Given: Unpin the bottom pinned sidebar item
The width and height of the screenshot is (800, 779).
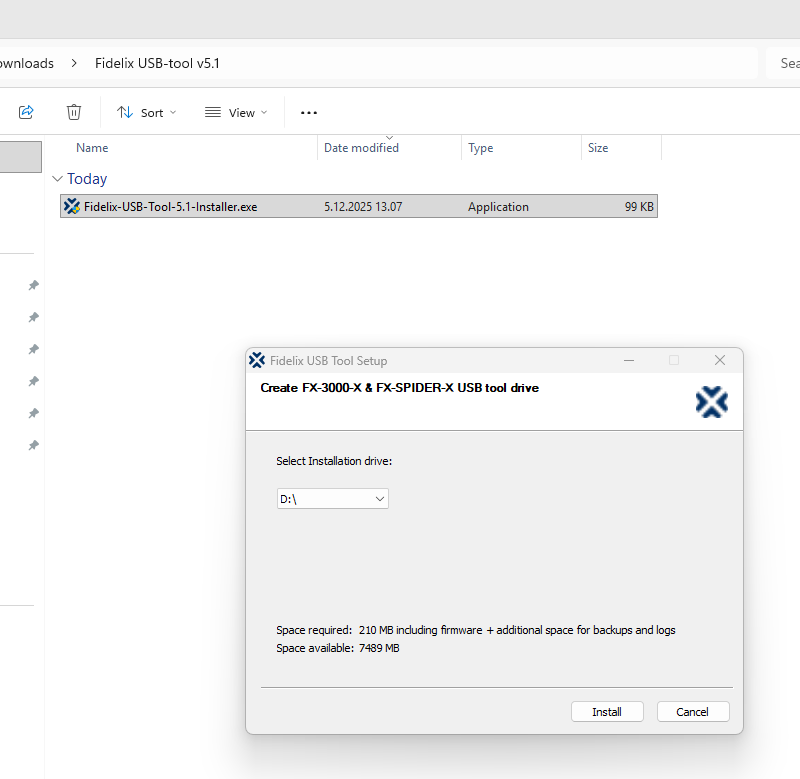Looking at the screenshot, I should (x=33, y=445).
